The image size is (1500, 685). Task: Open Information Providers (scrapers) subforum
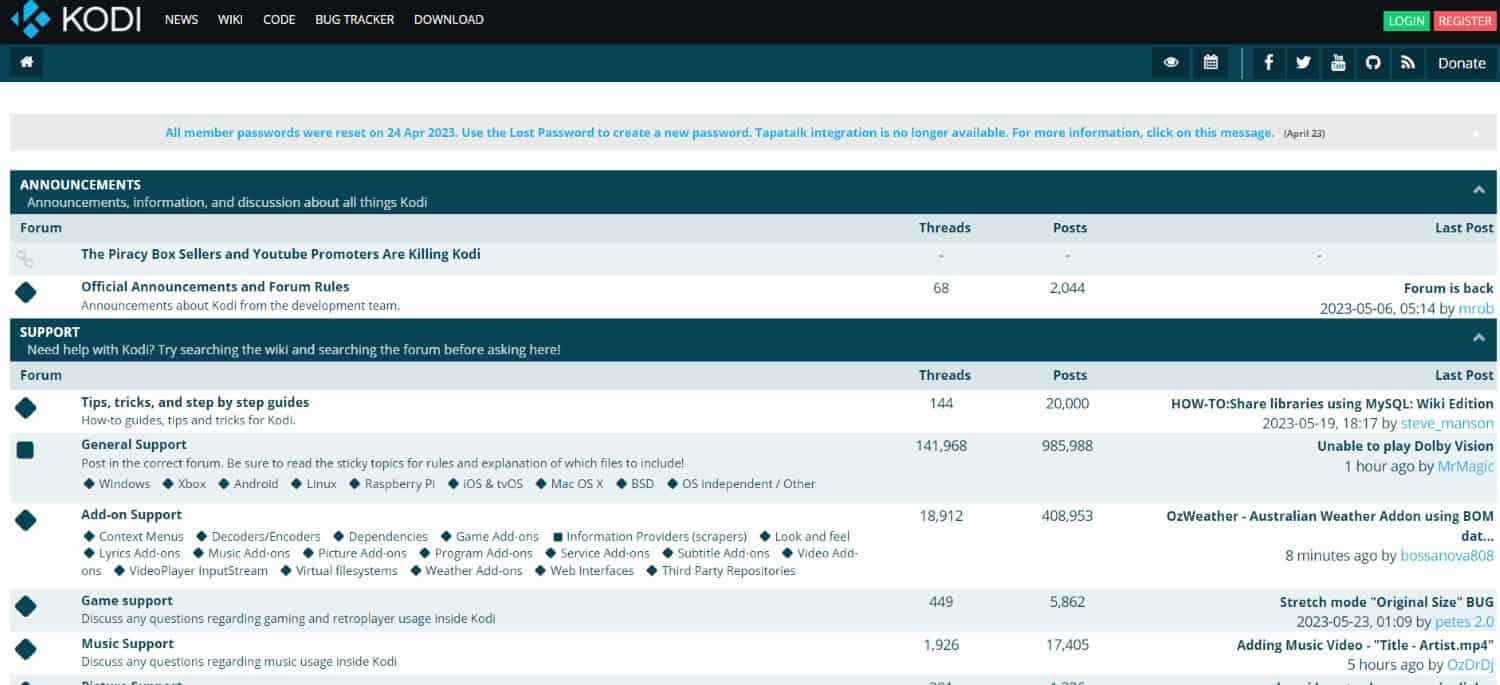(657, 536)
